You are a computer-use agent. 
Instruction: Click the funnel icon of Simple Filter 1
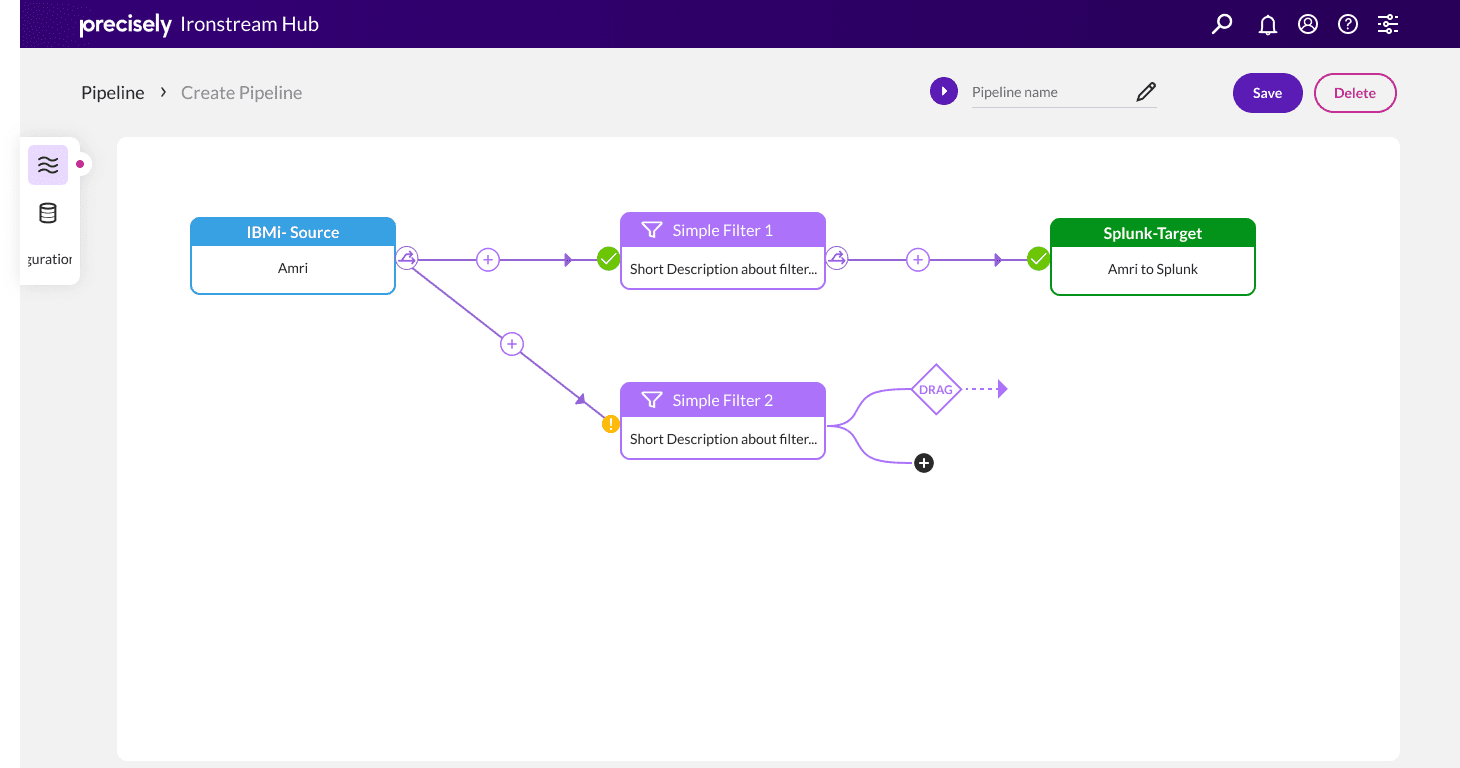(x=652, y=230)
